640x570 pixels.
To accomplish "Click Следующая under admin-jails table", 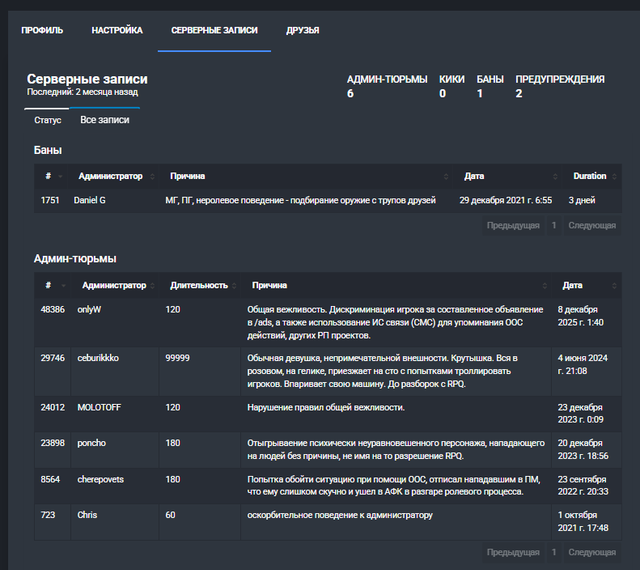I will pos(592,552).
